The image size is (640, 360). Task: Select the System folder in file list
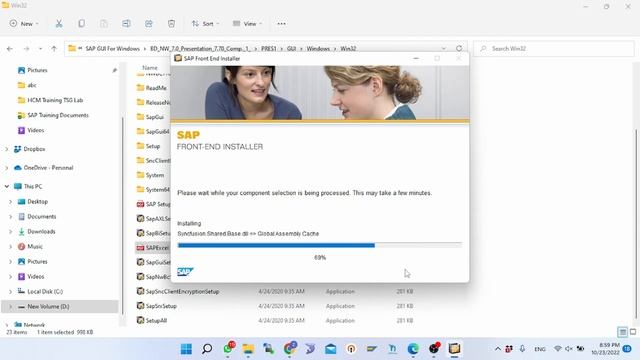tap(155, 175)
